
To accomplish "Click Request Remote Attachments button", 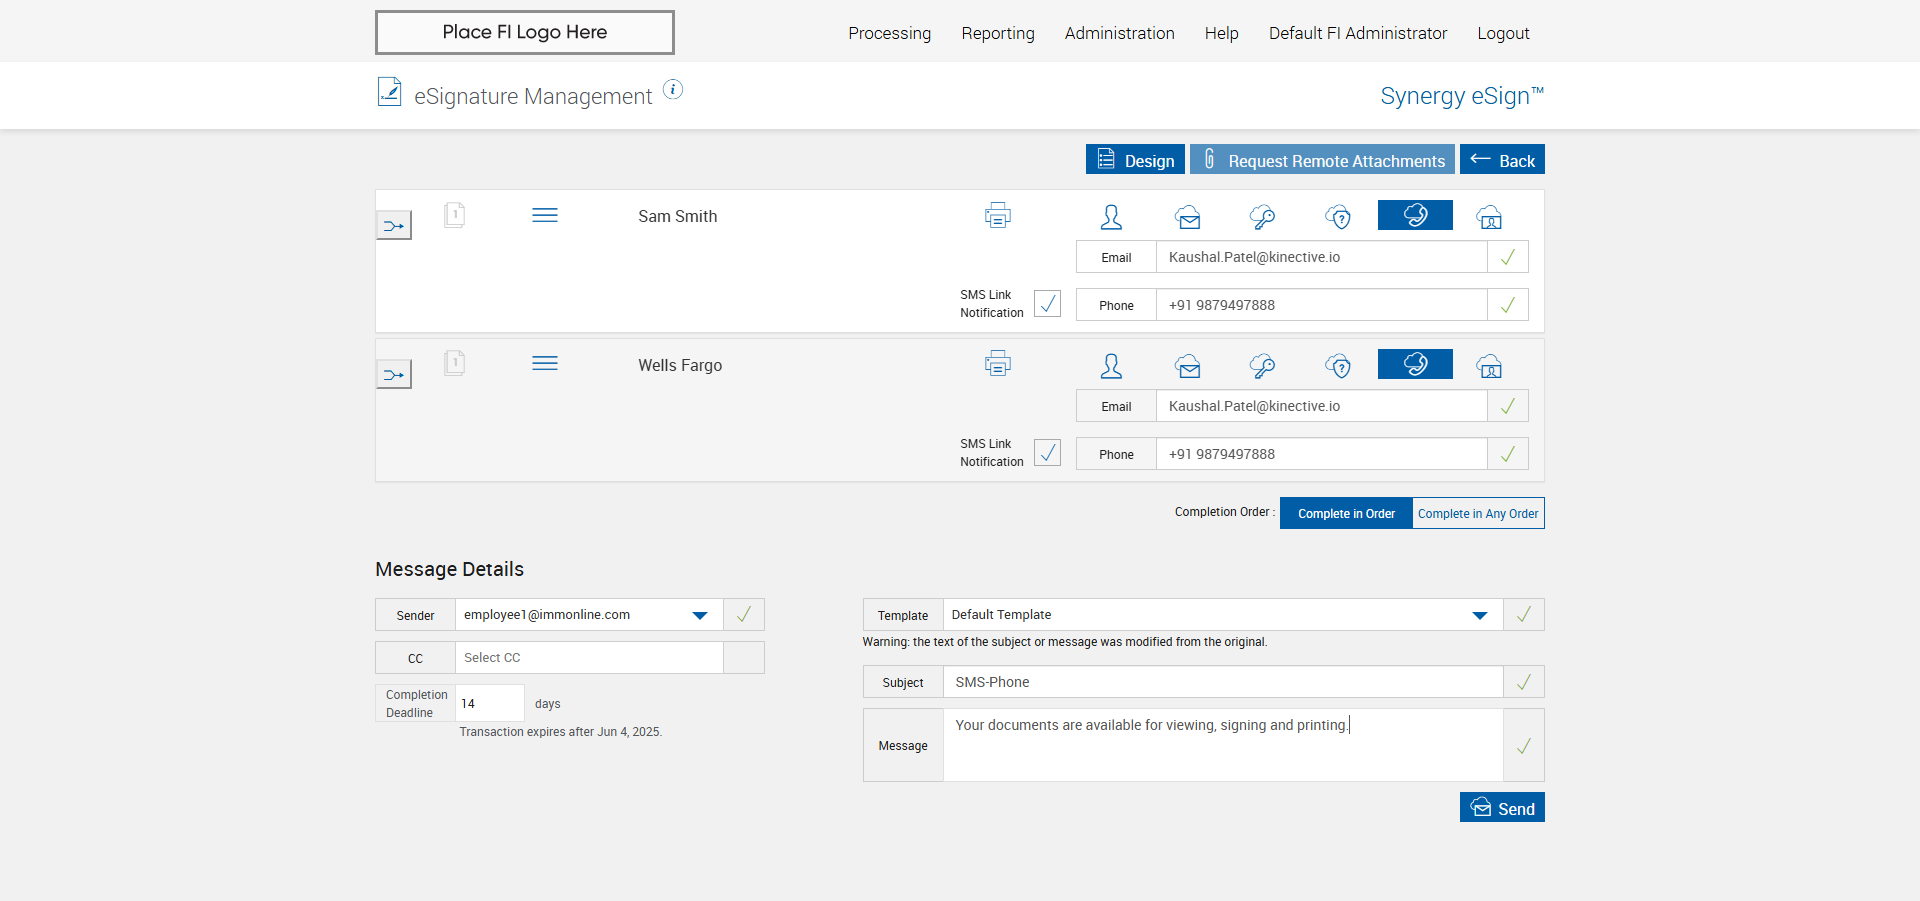I will pyautogui.click(x=1322, y=160).
